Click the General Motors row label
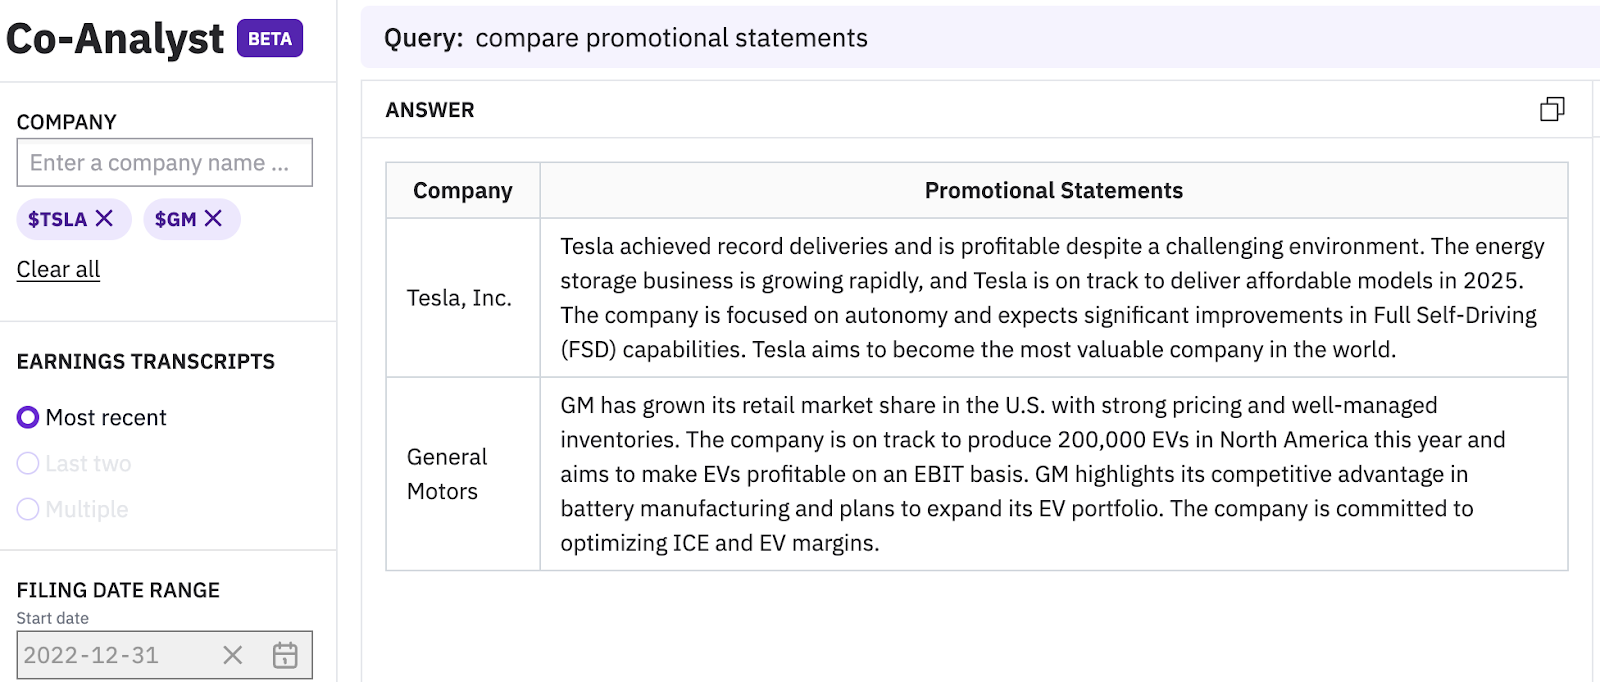This screenshot has height=682, width=1600. click(x=446, y=474)
